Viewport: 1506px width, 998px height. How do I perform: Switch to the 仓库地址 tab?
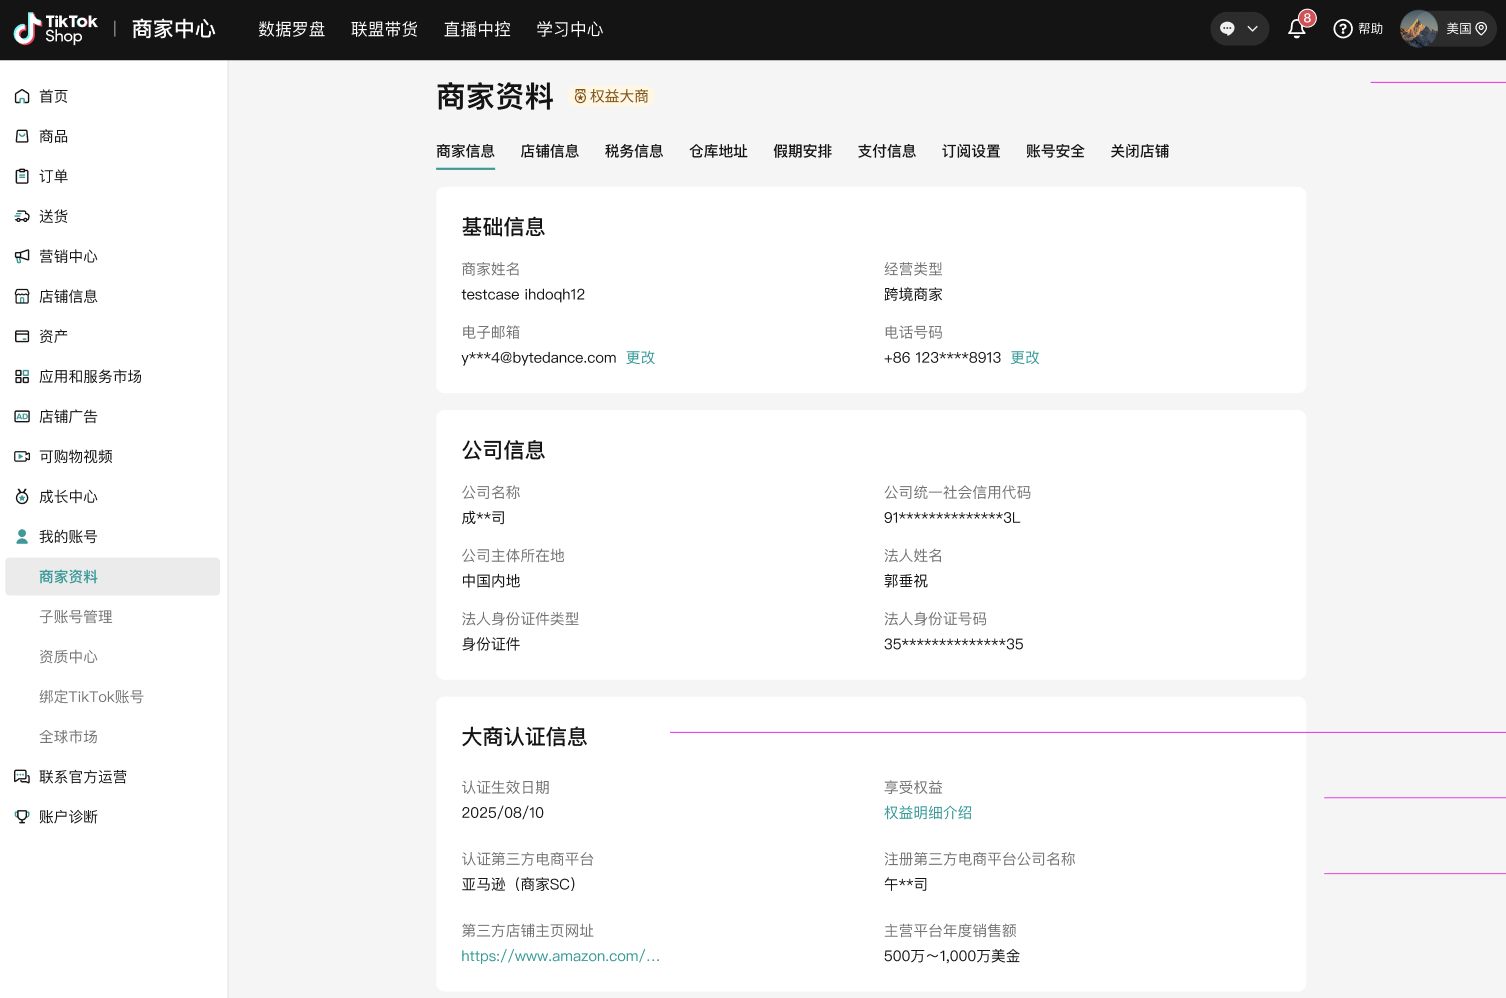(x=718, y=151)
